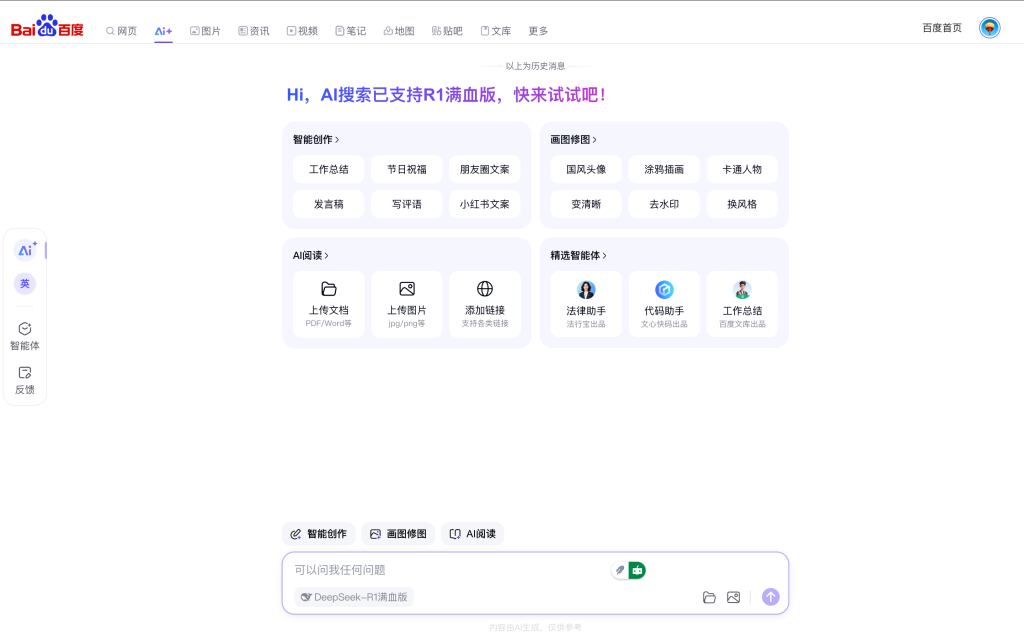1024x640 pixels.
Task: Click the 节日祝福 chip
Action: click(407, 169)
